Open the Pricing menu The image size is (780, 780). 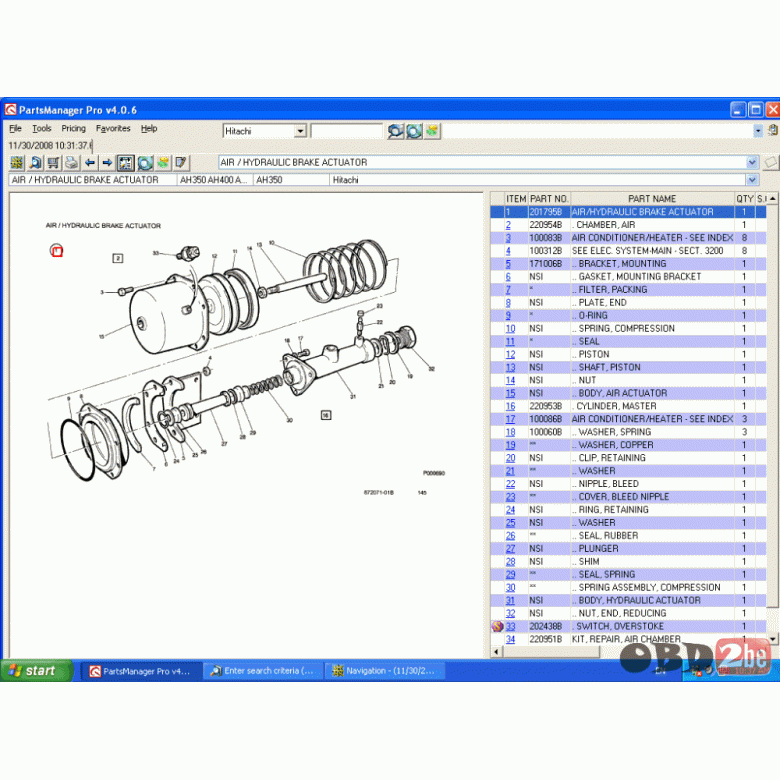coord(74,128)
